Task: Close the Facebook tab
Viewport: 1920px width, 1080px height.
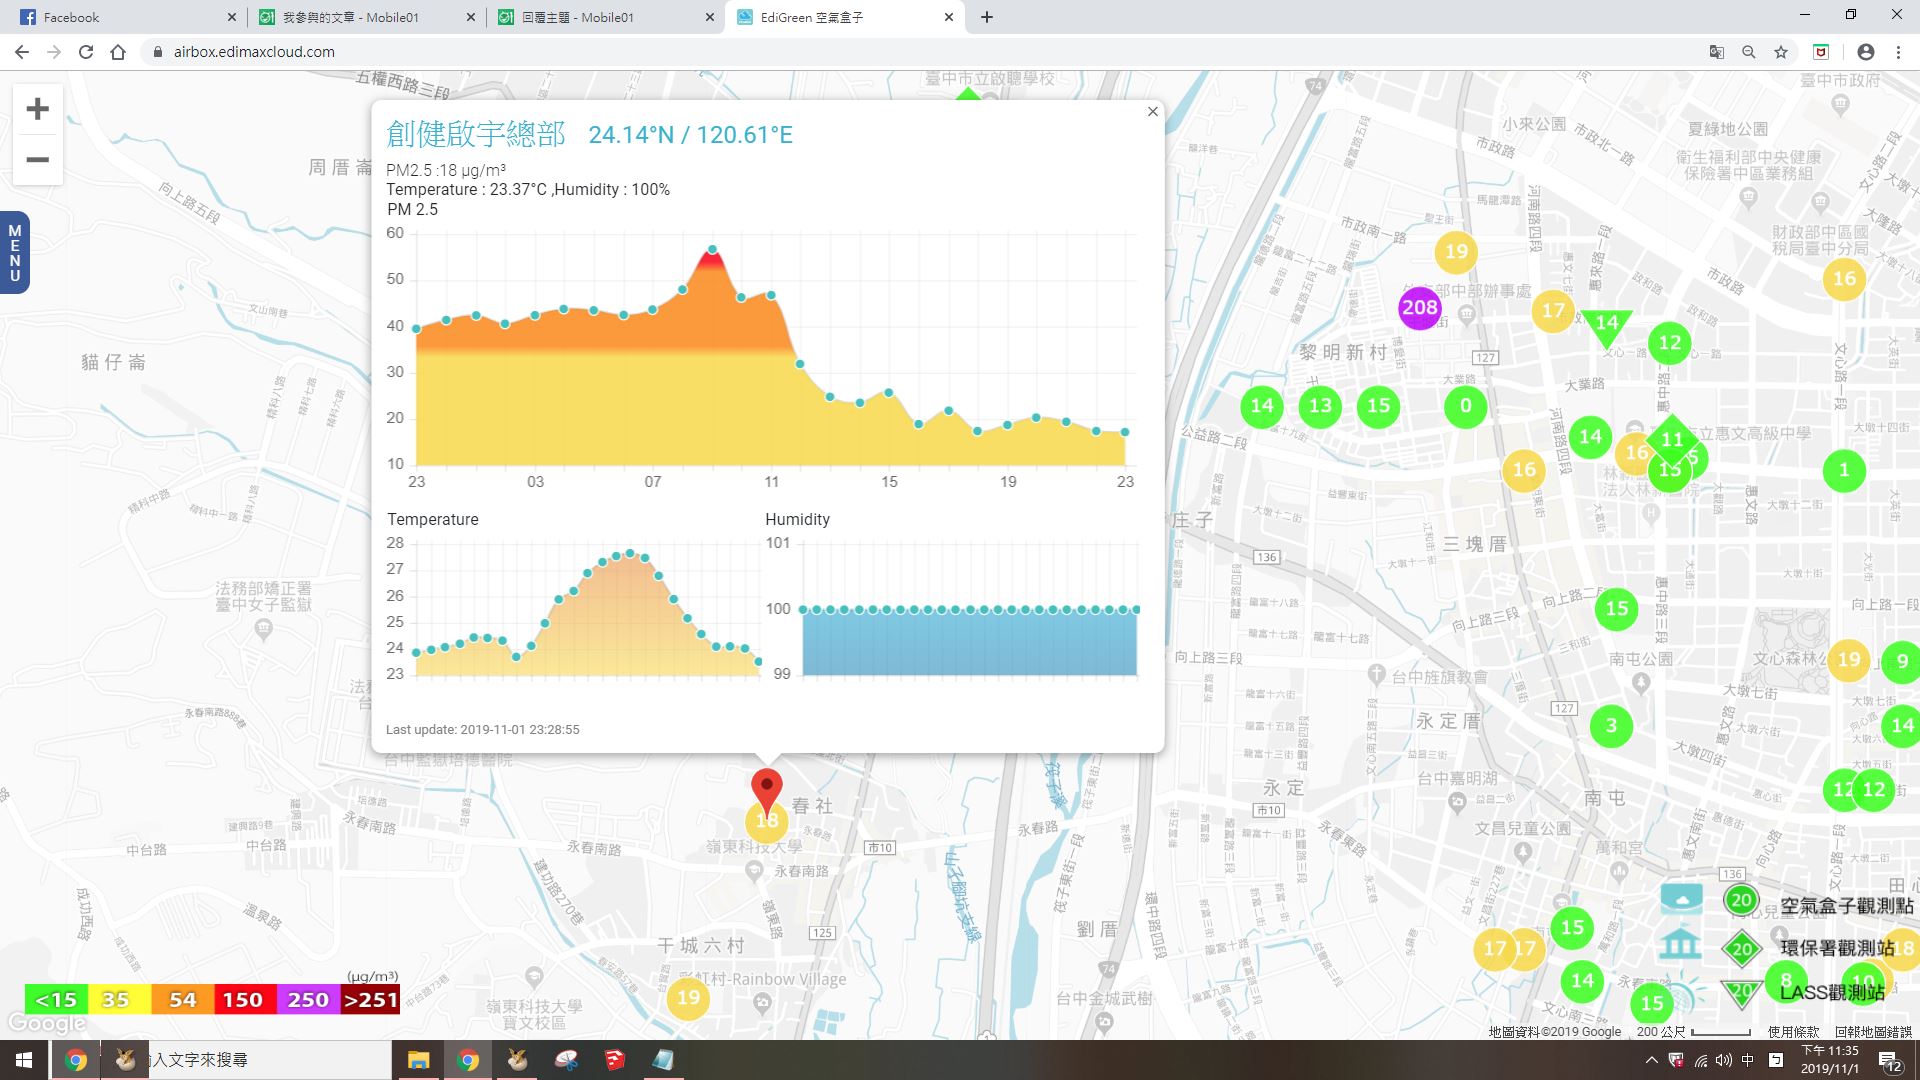Action: click(x=232, y=17)
